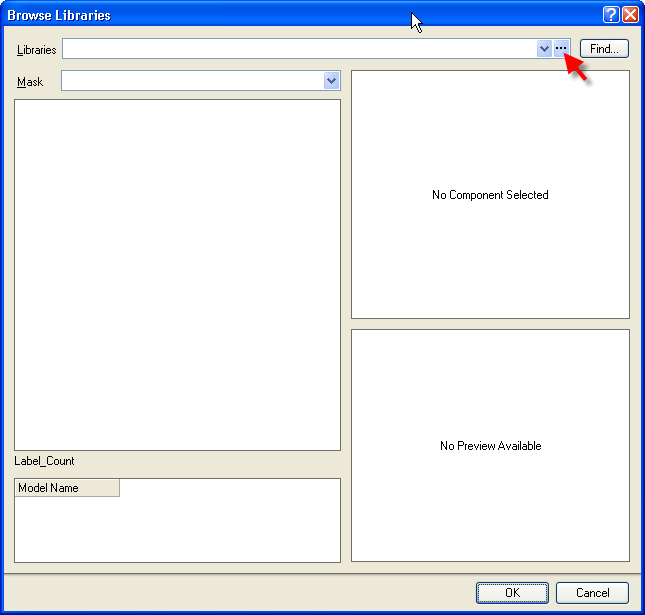Screen dimensions: 645x615
Task: Click inside the Mask text field
Action: [x=192, y=81]
